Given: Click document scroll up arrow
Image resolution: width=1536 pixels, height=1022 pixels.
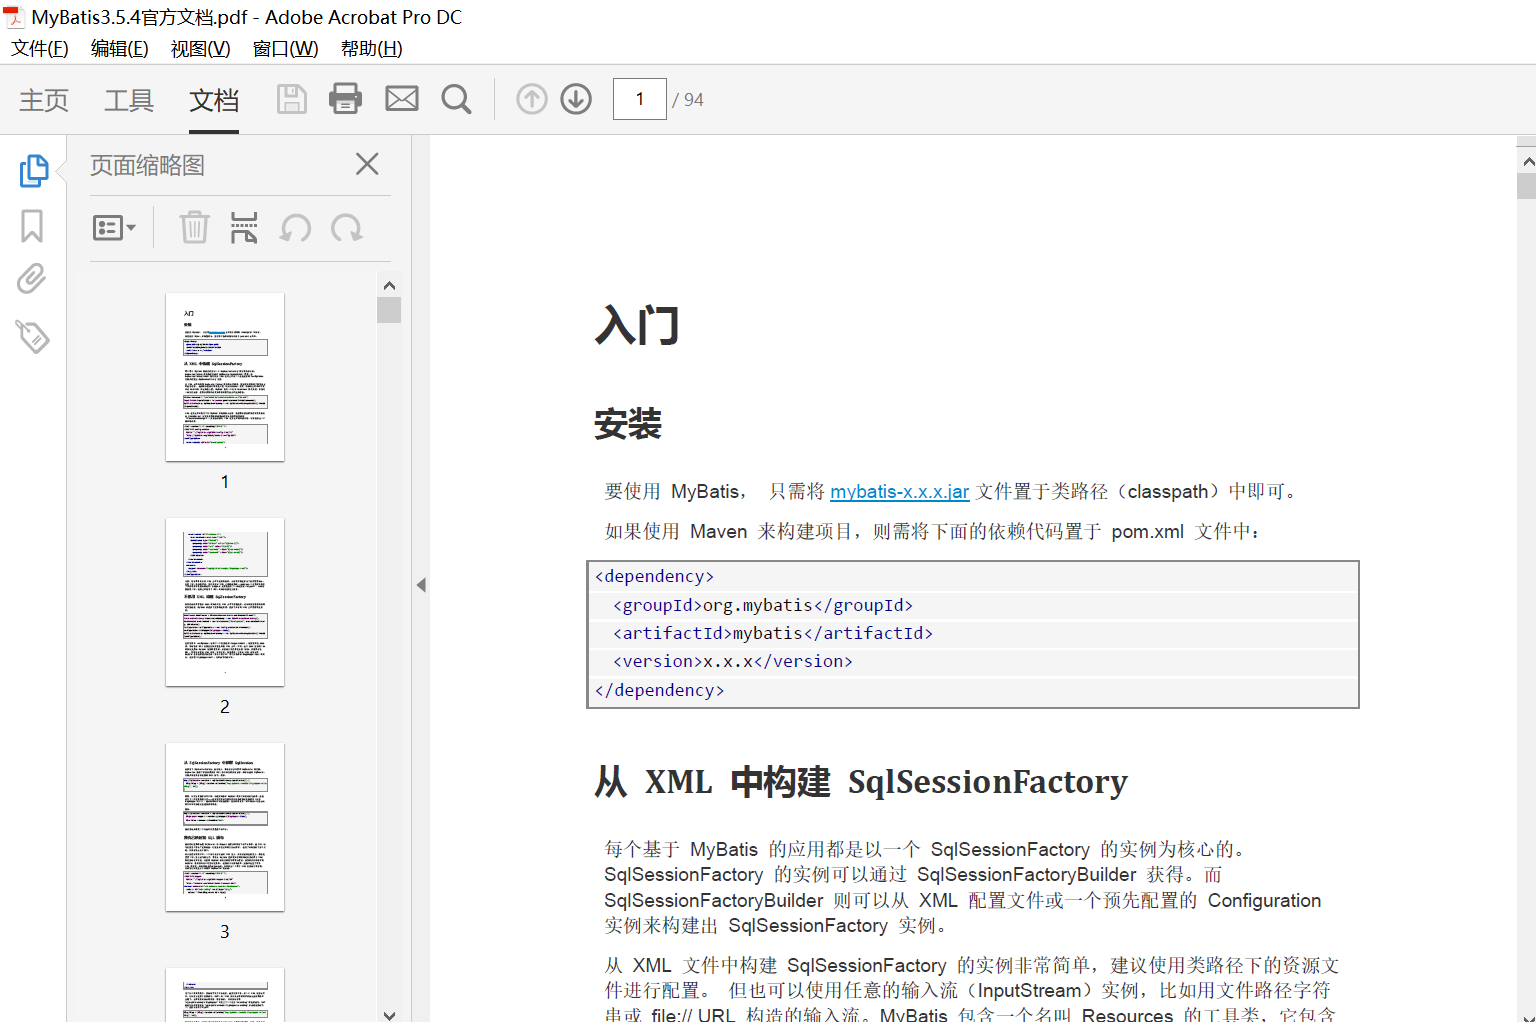Looking at the screenshot, I should point(1527,161).
